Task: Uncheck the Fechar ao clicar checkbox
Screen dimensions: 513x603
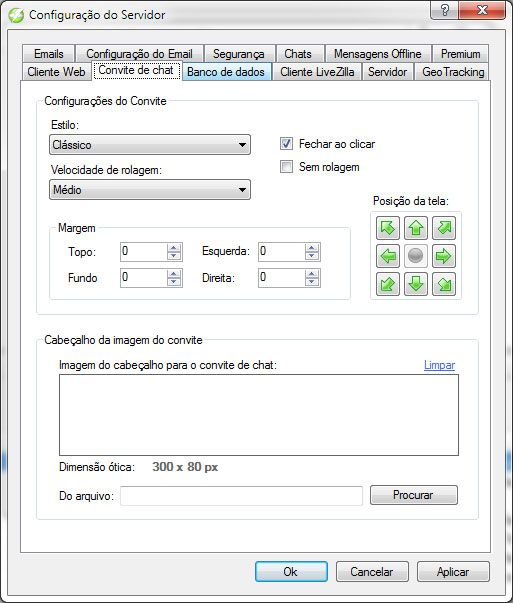Action: point(286,144)
